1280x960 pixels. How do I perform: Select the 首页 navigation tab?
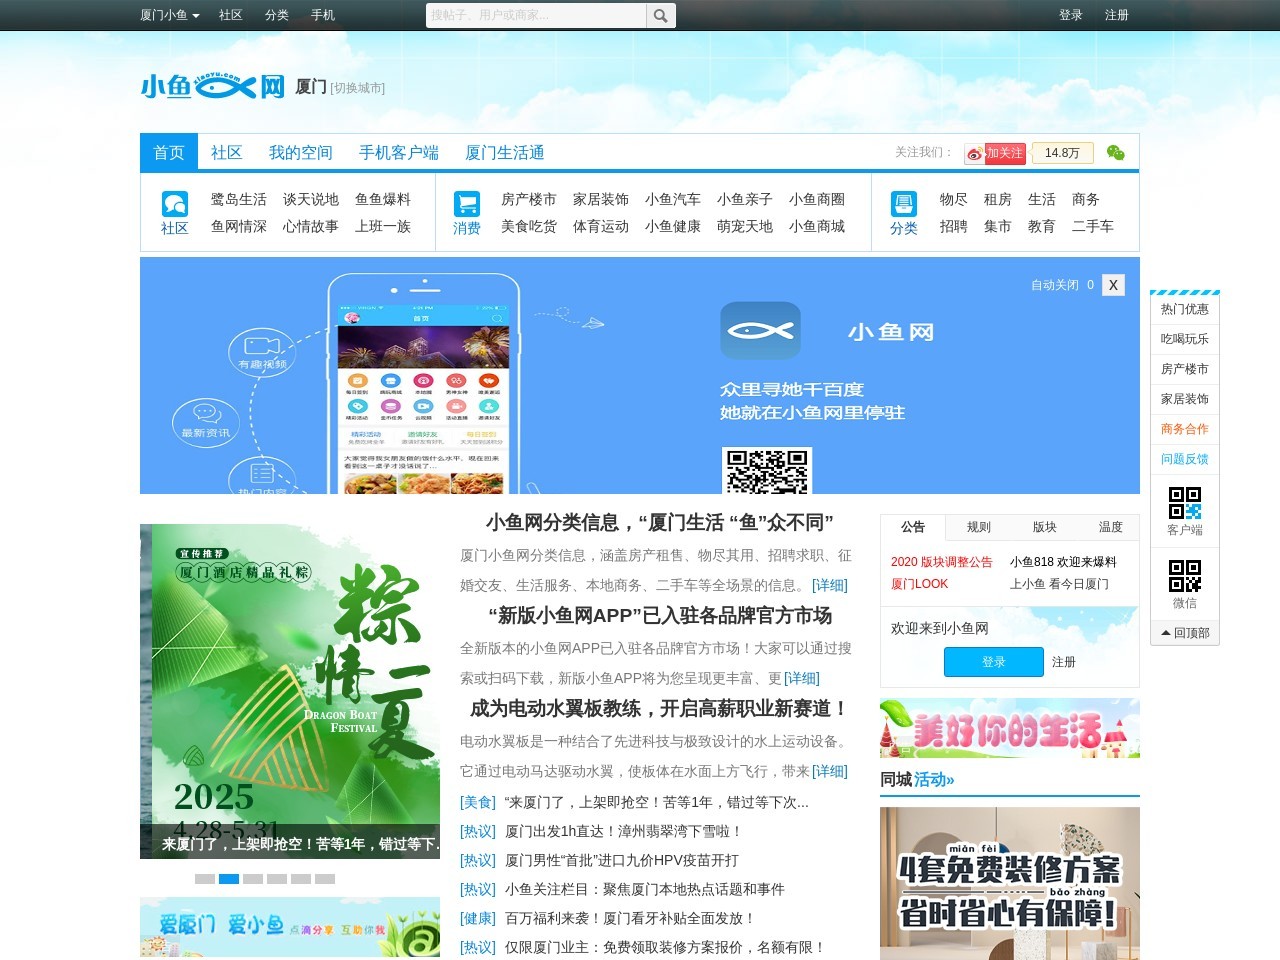[x=169, y=152]
